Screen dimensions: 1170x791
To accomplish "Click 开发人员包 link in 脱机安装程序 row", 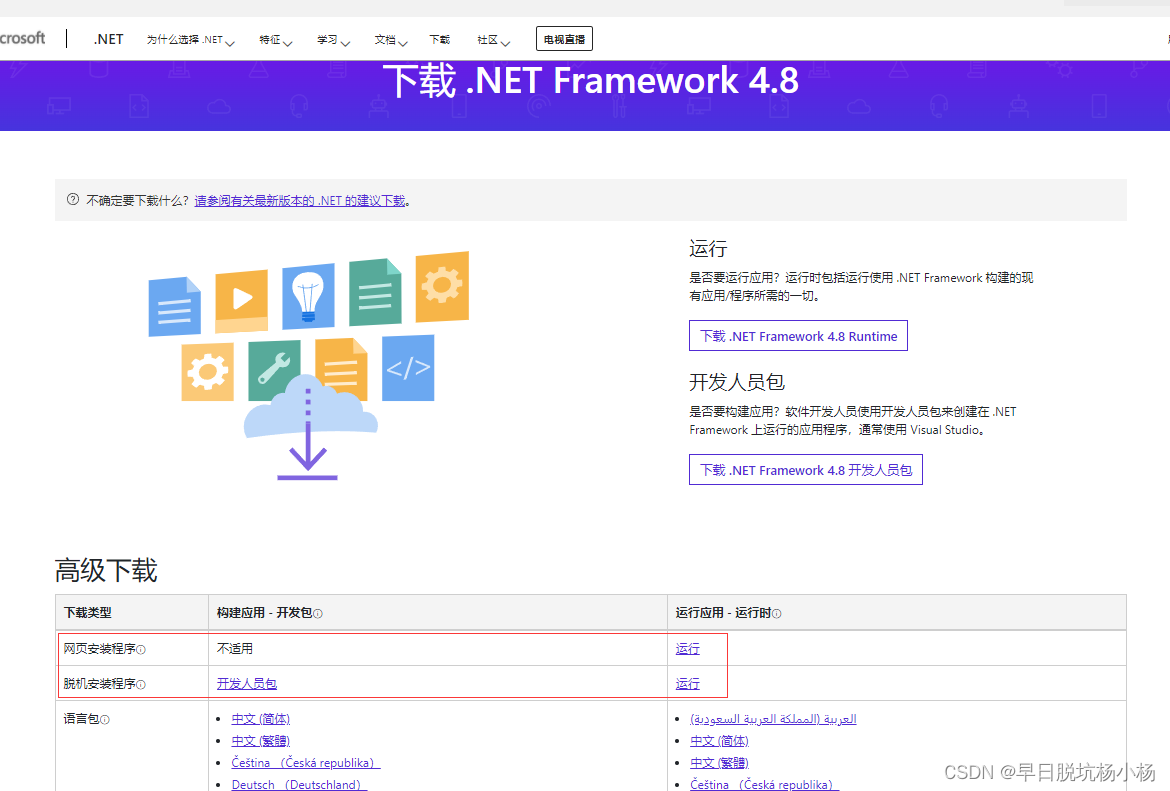I will pyautogui.click(x=246, y=684).
